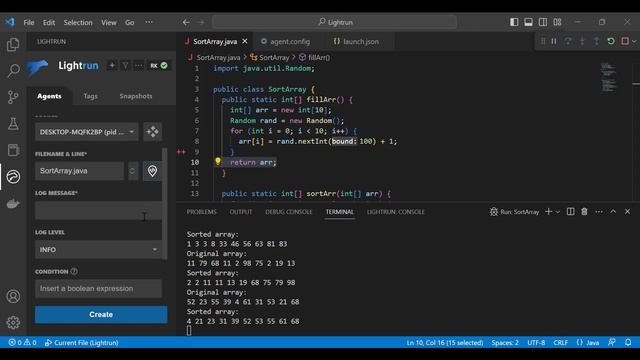Open notifications bell in status bar
Viewport: 640px width, 360px height.
(x=628, y=342)
